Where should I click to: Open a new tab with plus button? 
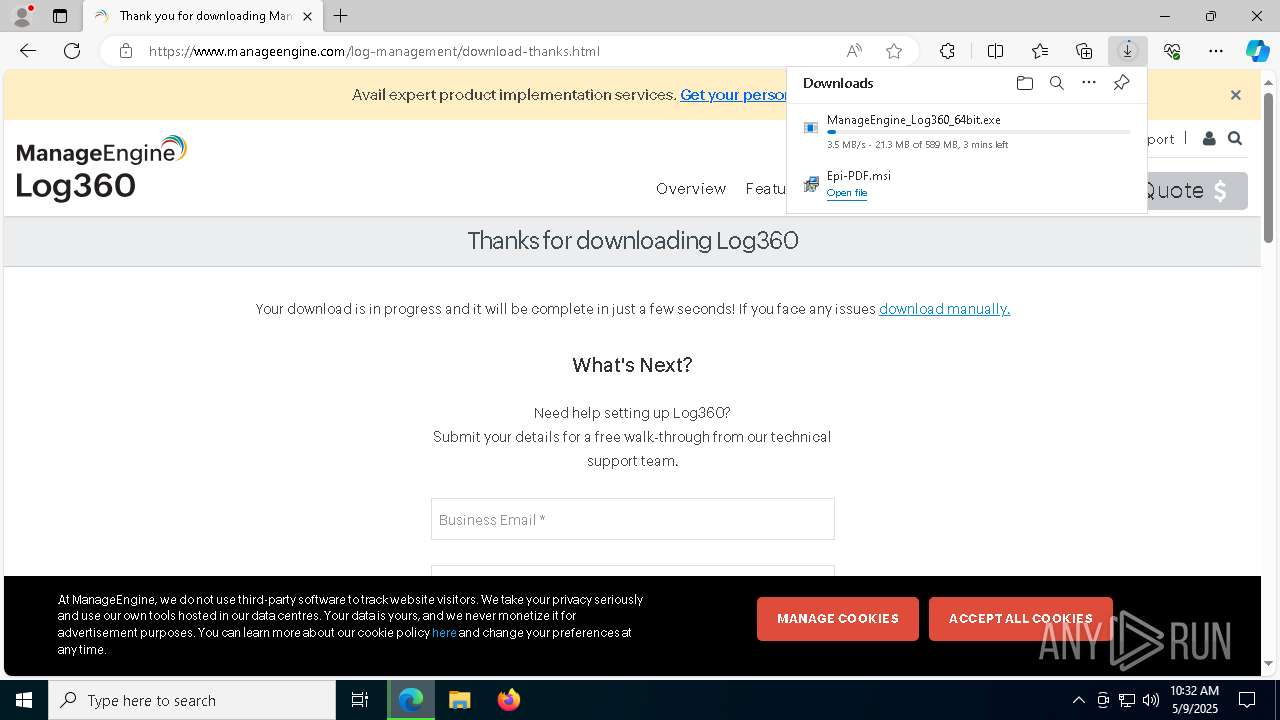[341, 16]
